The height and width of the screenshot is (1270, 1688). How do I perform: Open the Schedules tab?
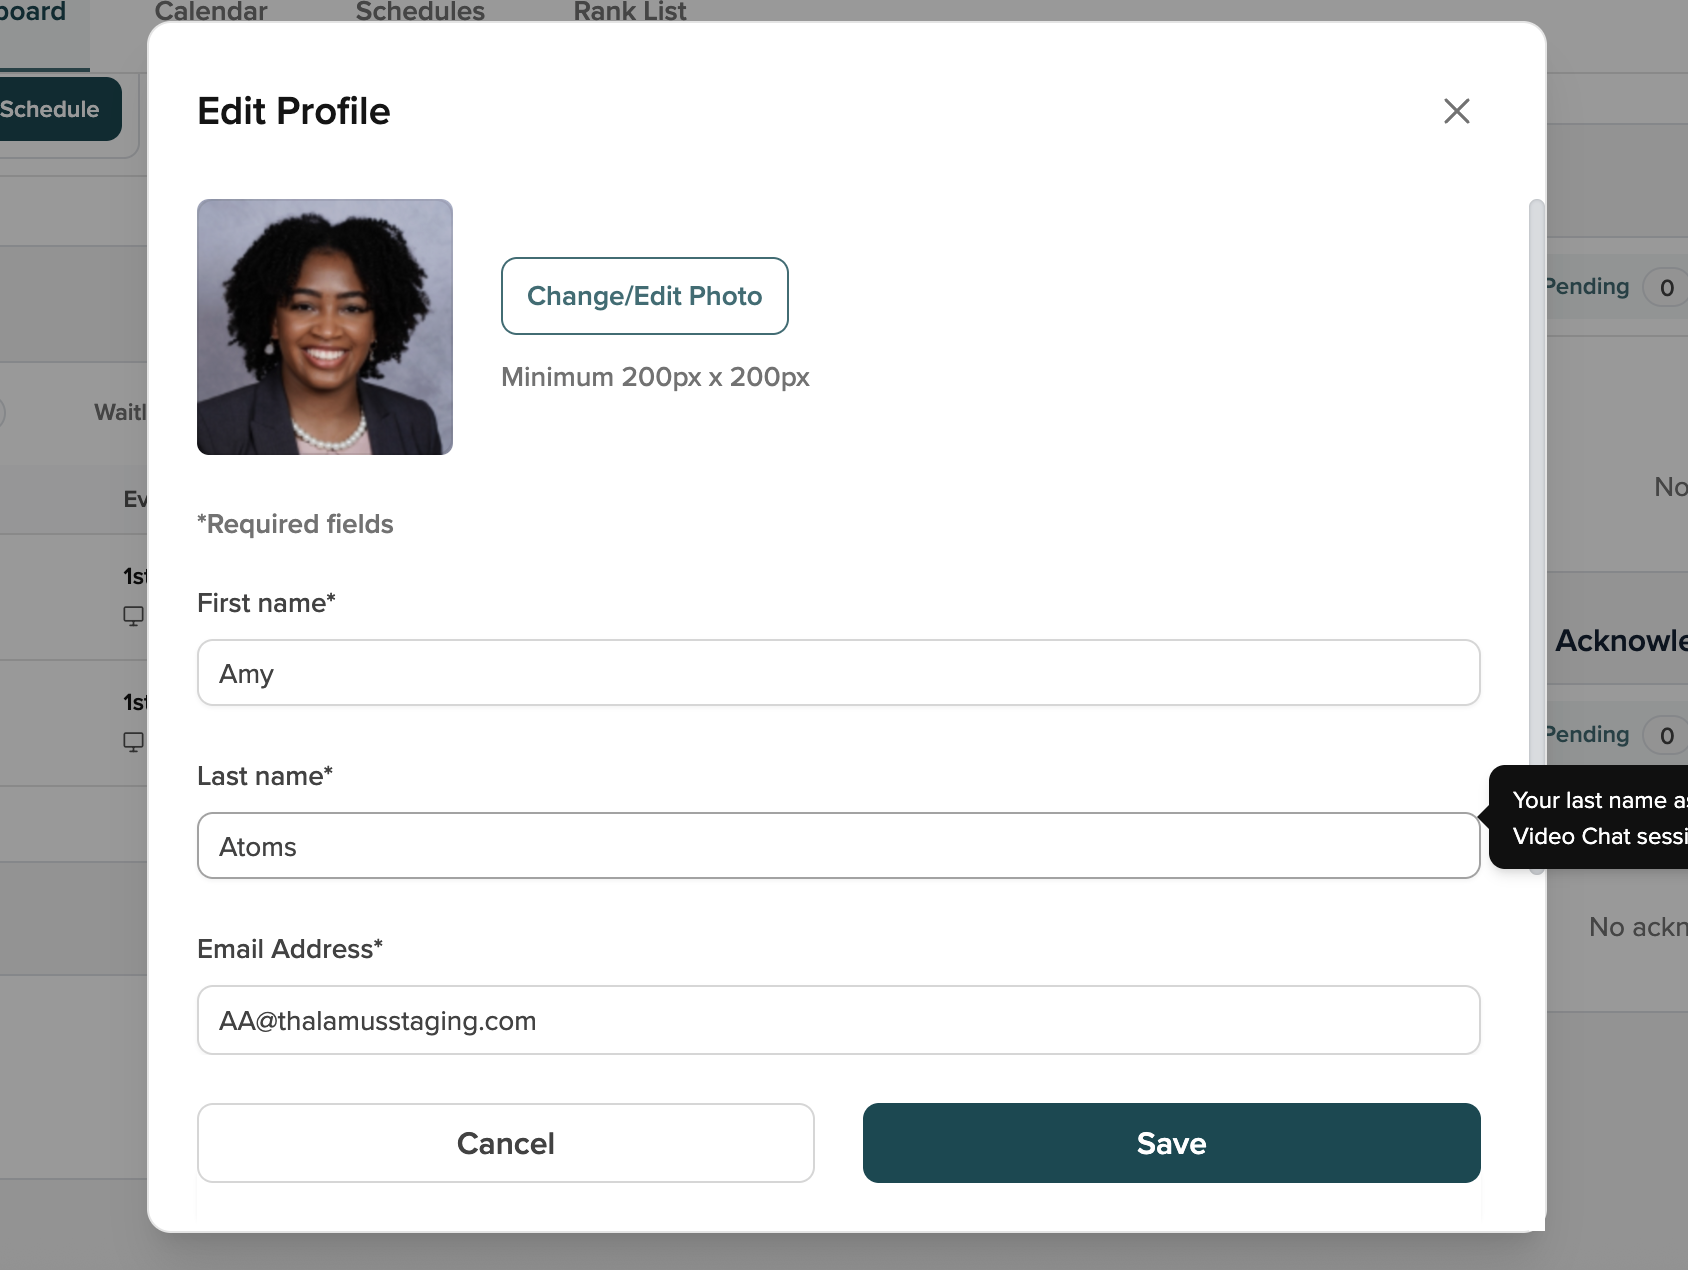[420, 12]
